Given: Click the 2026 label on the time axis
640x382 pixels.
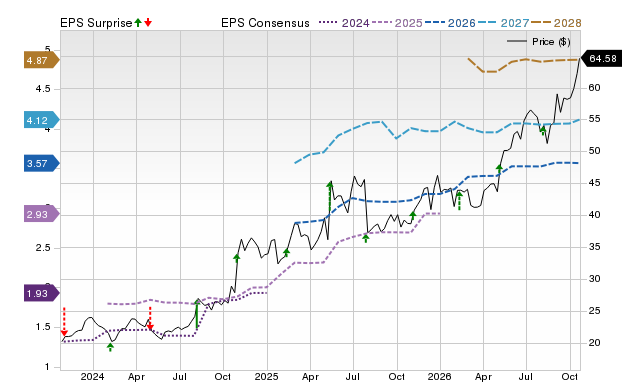Looking at the screenshot, I should 440,376.
